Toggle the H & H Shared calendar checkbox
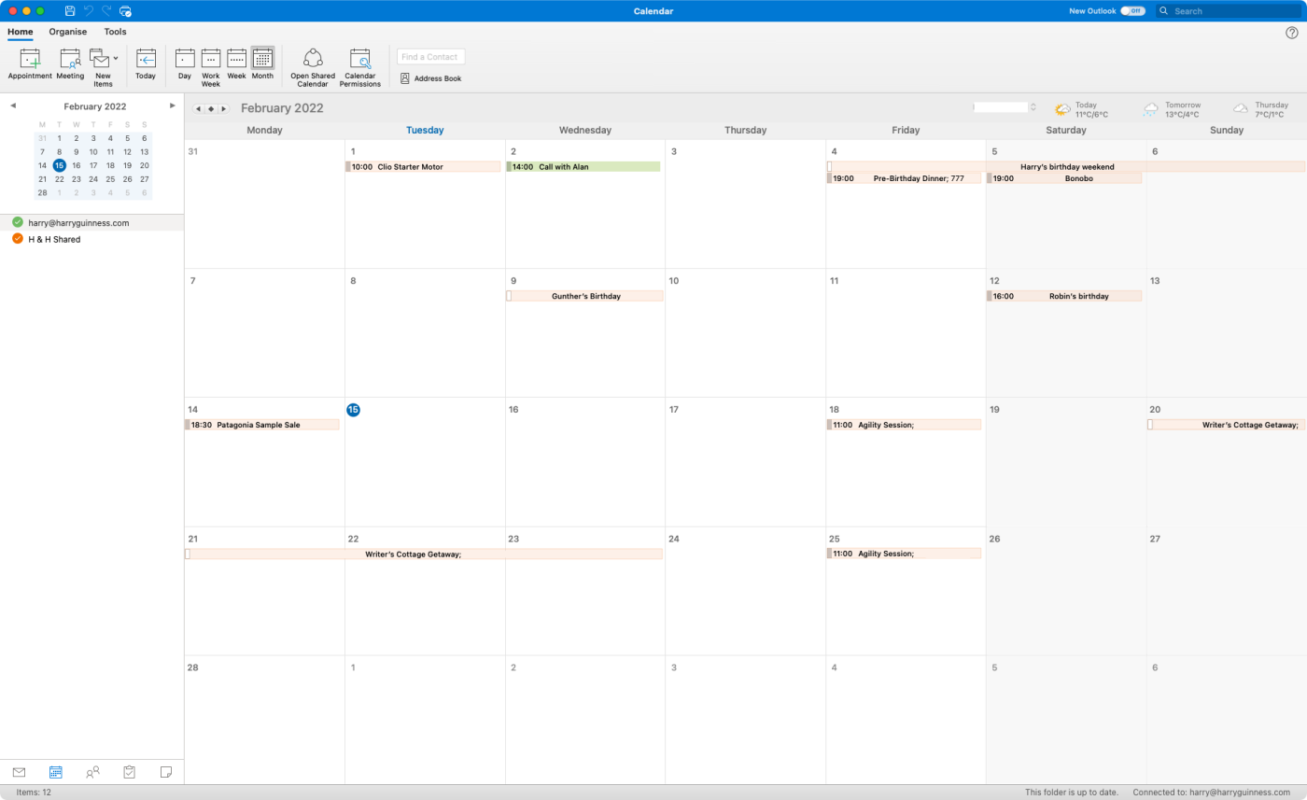 pos(17,239)
